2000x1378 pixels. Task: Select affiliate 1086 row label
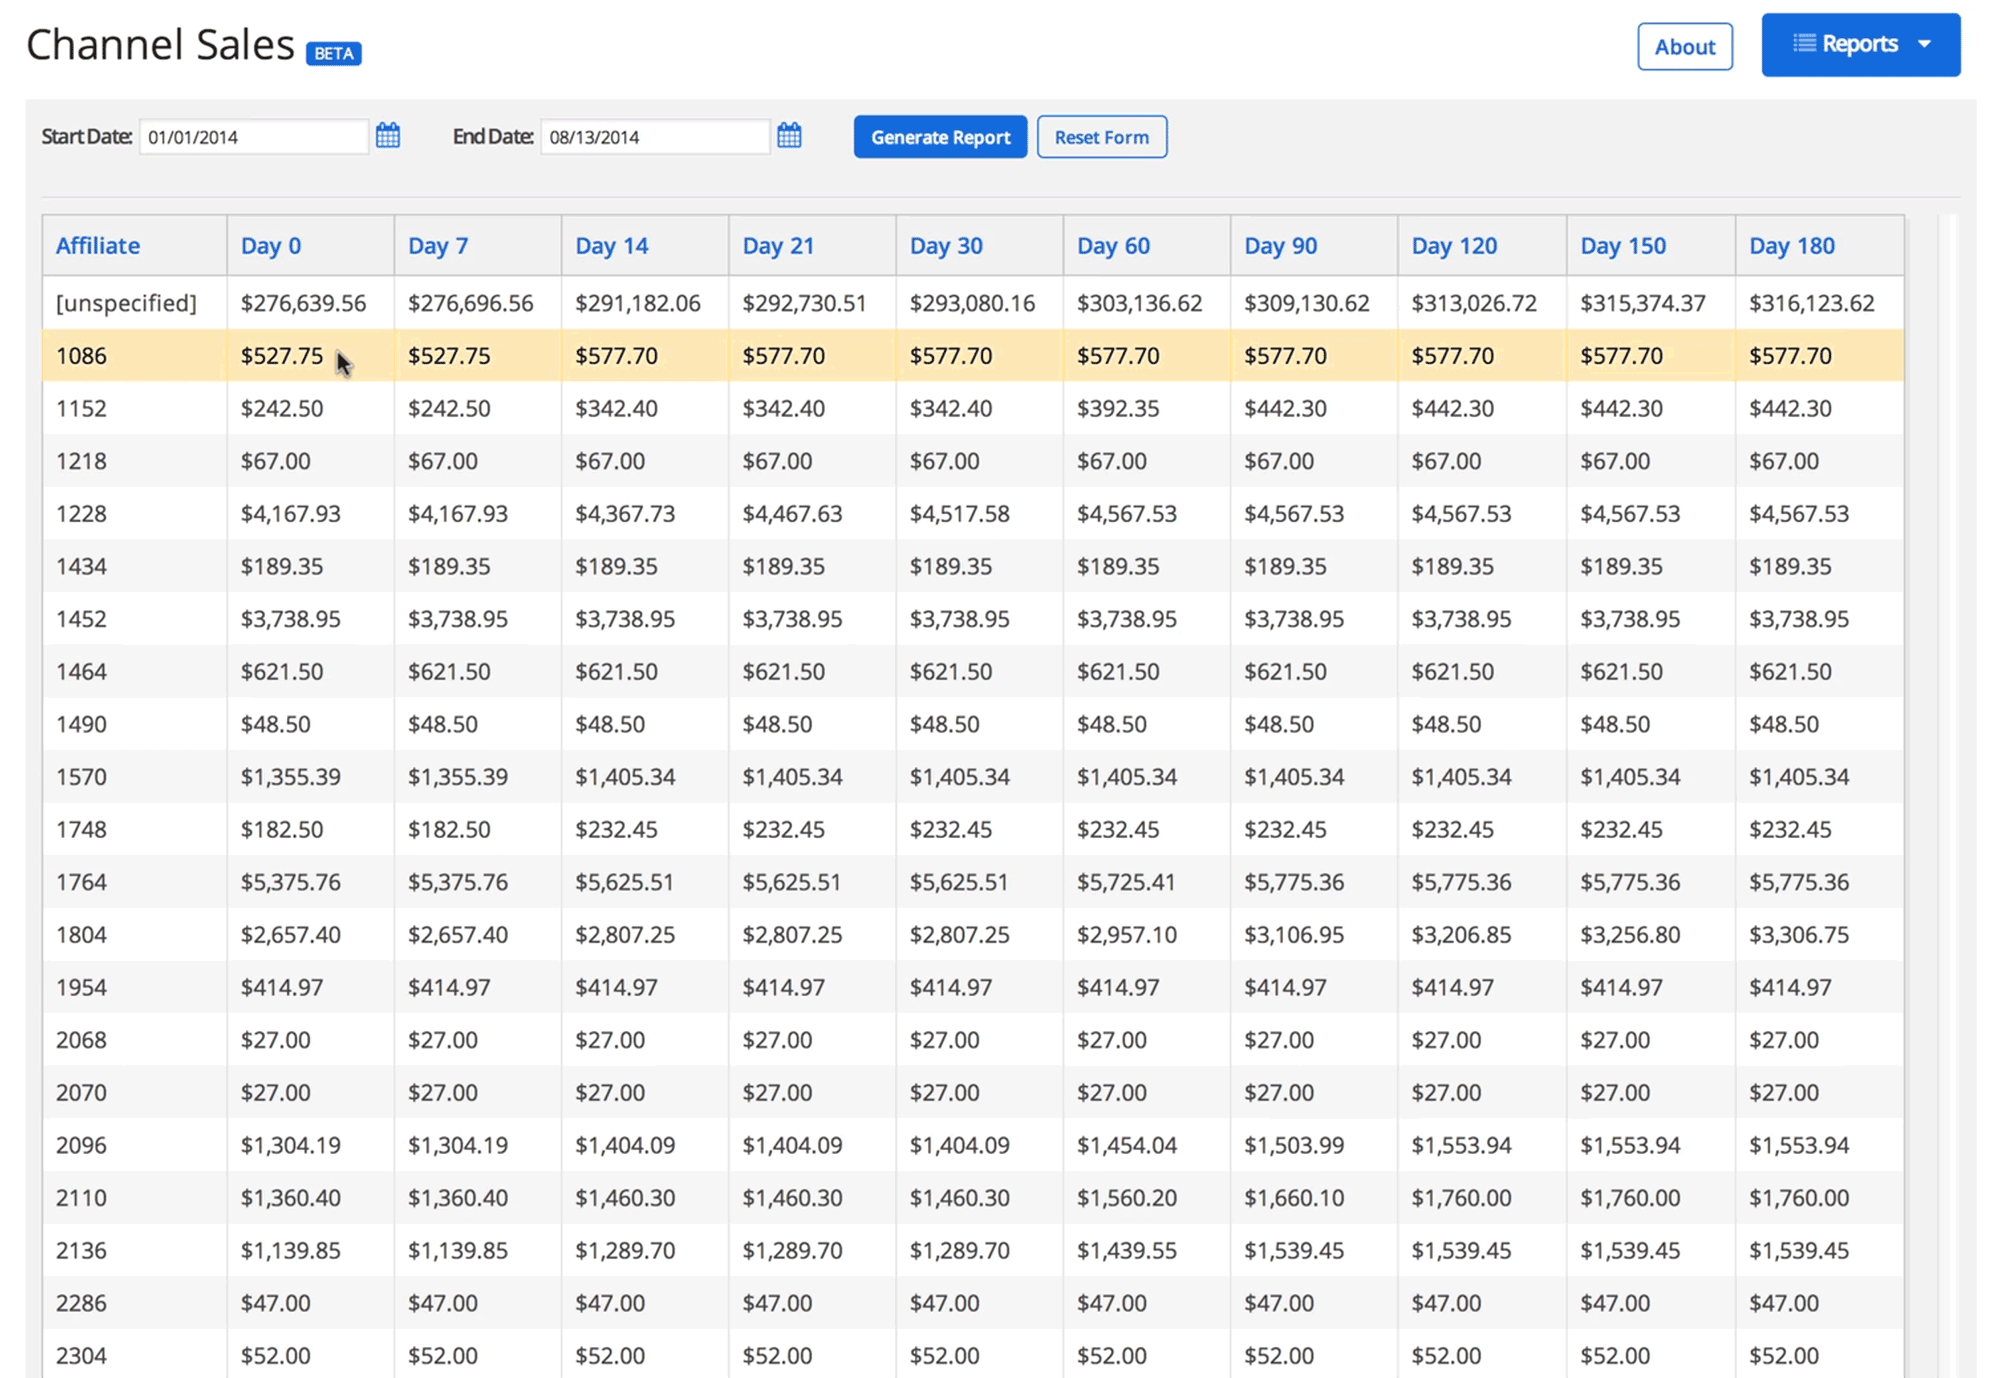81,356
